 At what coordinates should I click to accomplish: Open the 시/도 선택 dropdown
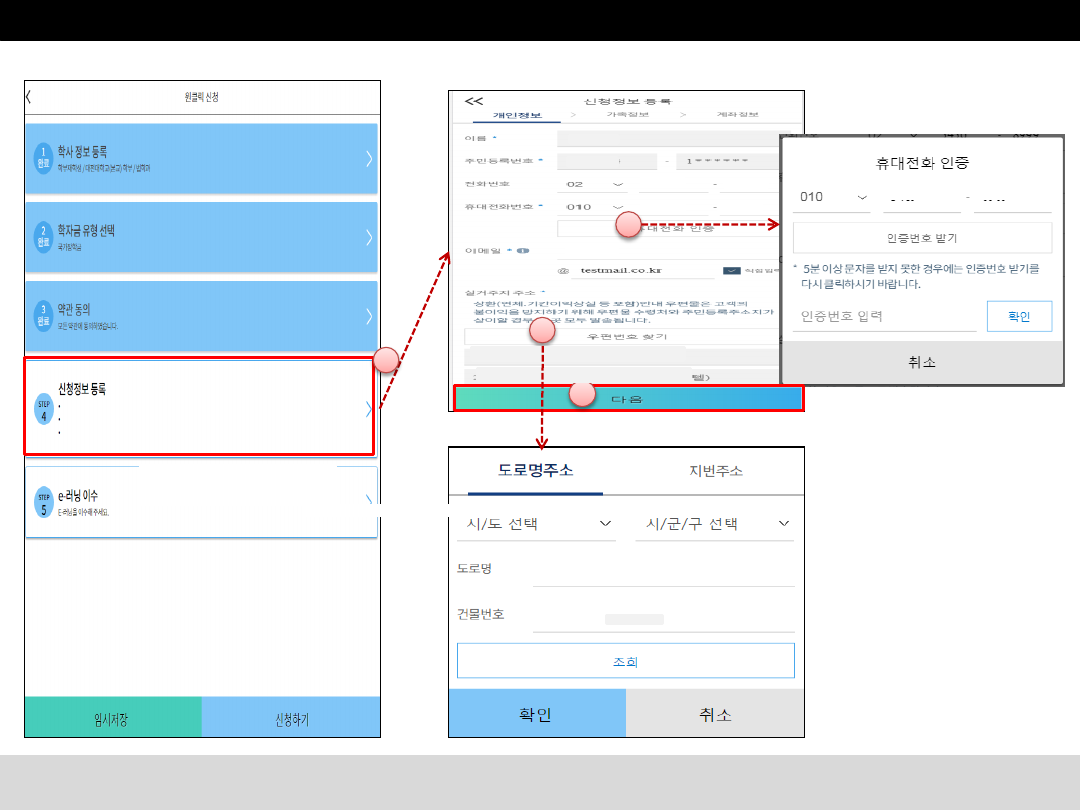click(536, 524)
